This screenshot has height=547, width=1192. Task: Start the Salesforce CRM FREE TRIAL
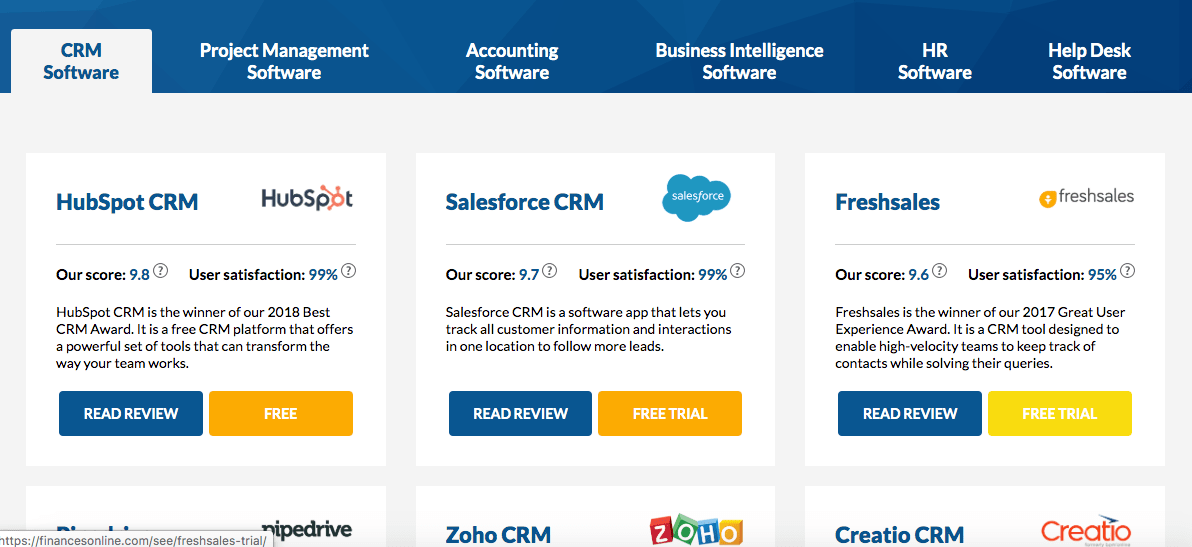670,413
